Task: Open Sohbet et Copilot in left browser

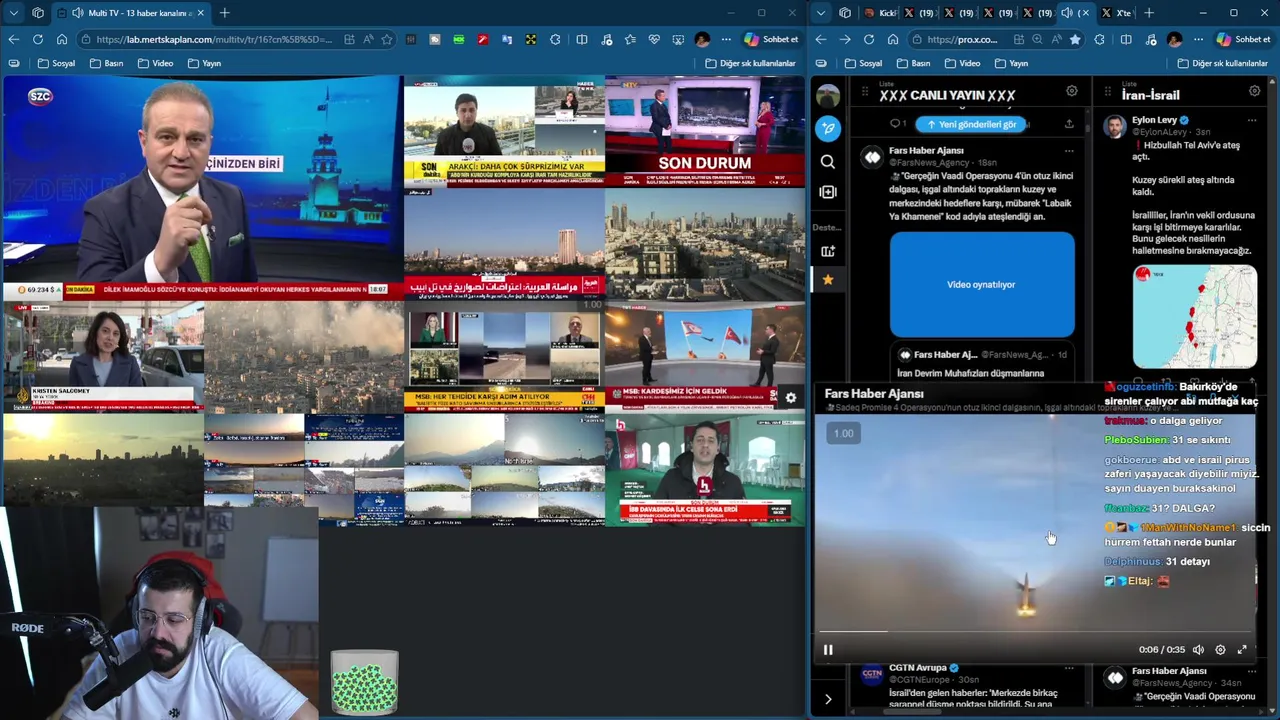Action: coord(771,39)
